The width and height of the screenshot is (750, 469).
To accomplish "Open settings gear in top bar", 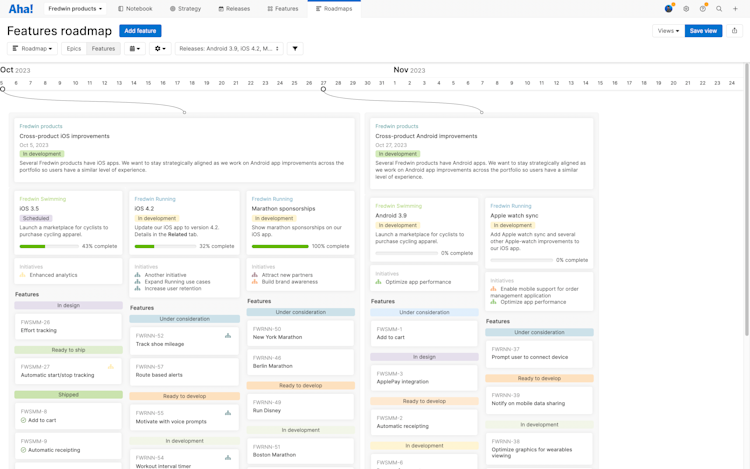I will point(686,9).
